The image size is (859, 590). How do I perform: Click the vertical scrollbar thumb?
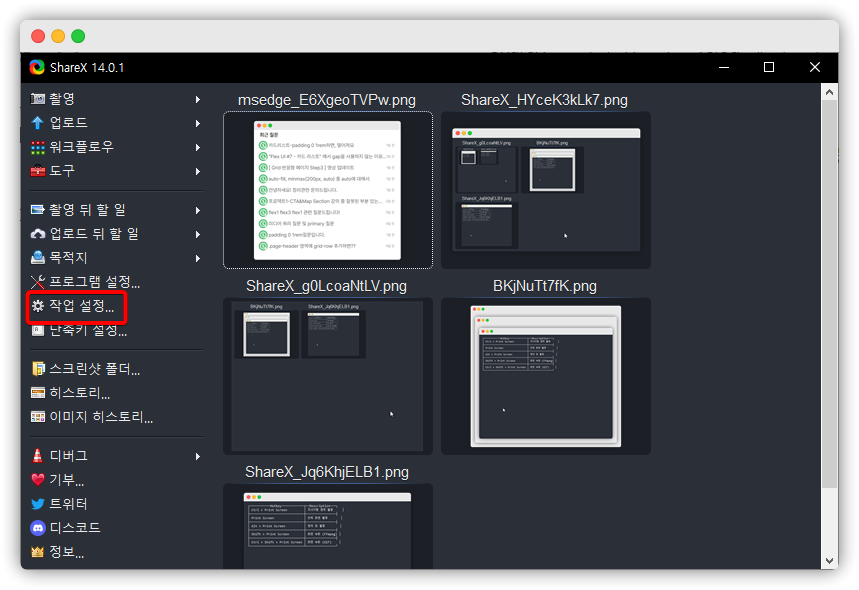[x=829, y=294]
